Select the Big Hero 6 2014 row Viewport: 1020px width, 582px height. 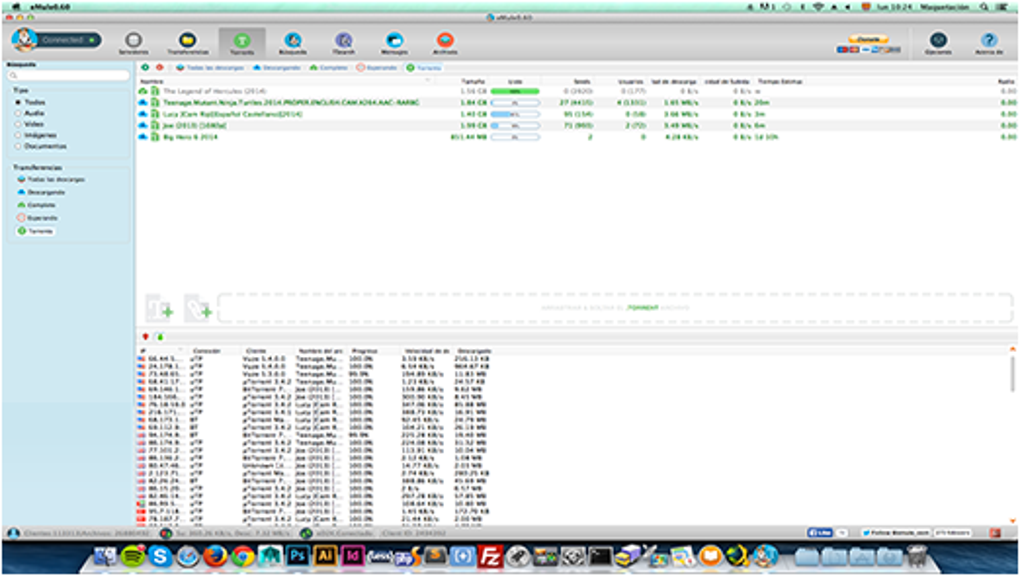(576, 137)
